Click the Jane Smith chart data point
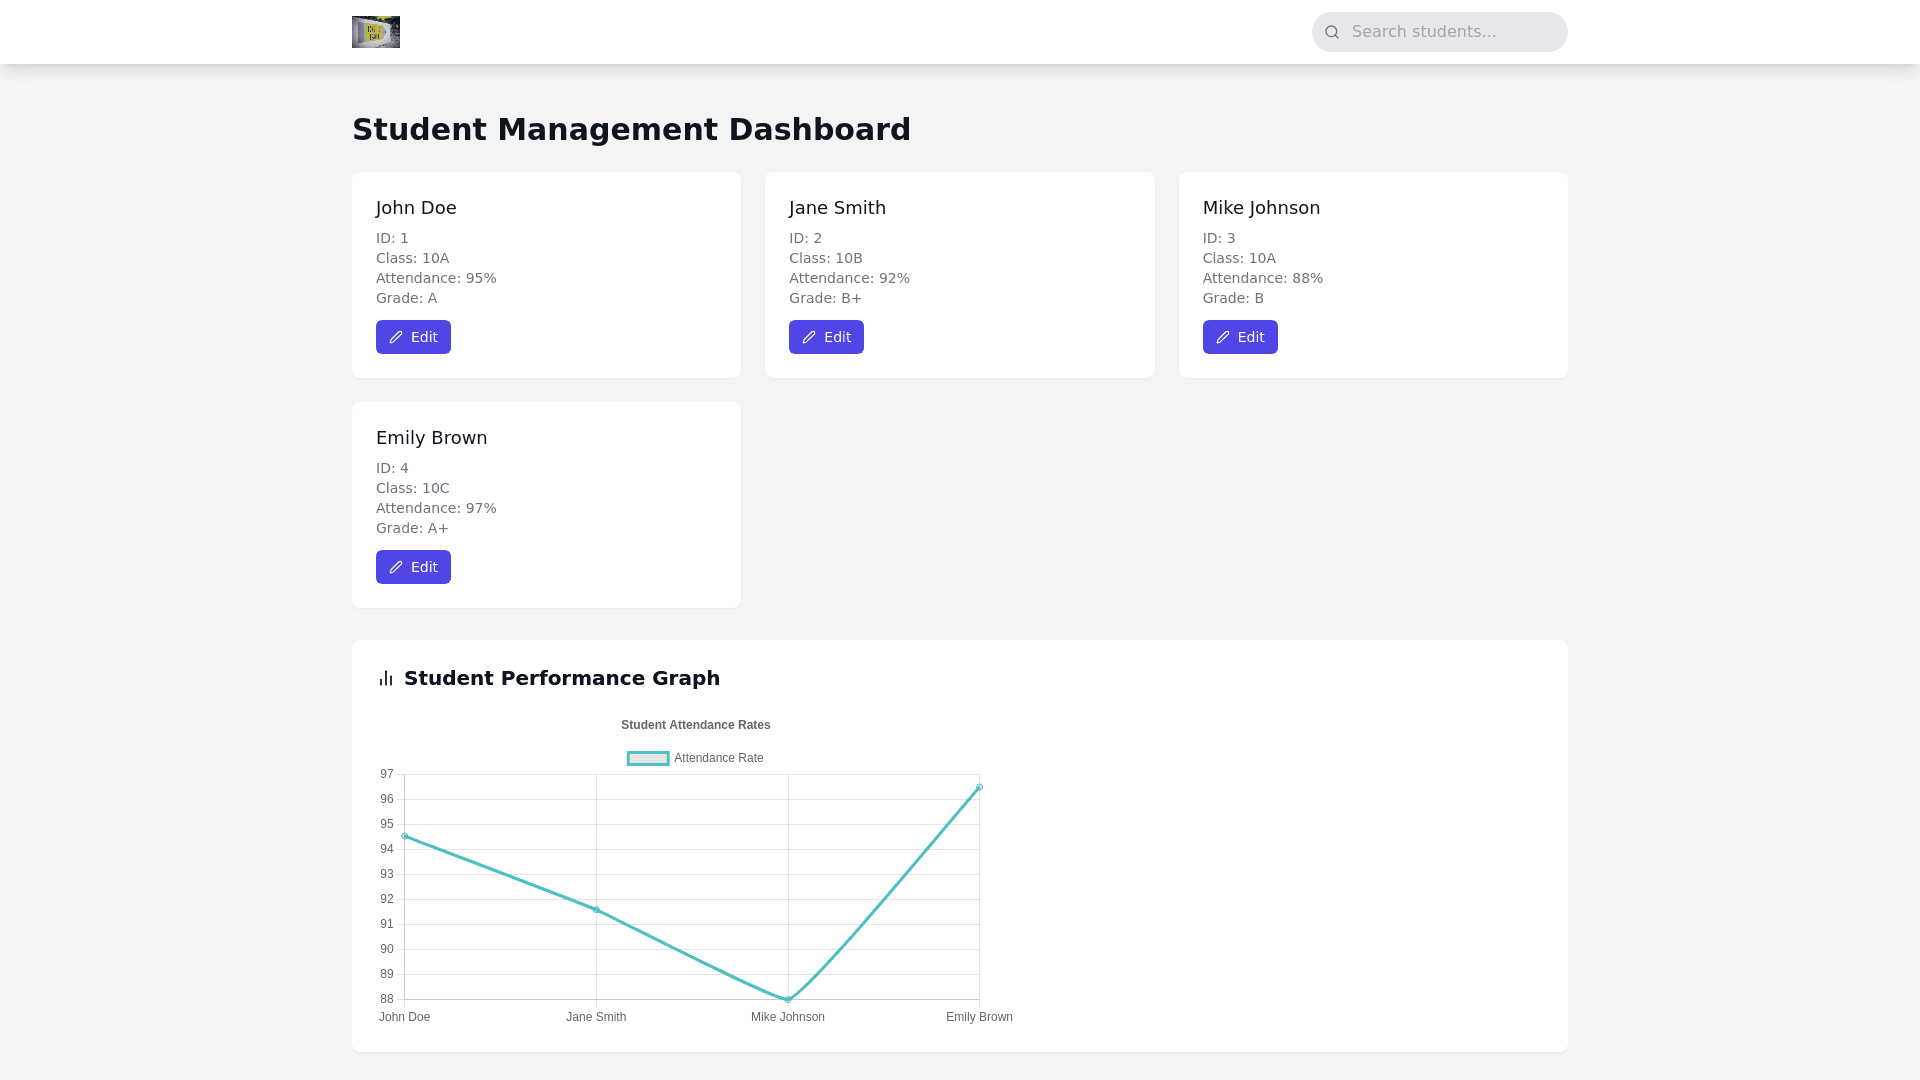This screenshot has height=1080, width=1920. pyautogui.click(x=597, y=910)
